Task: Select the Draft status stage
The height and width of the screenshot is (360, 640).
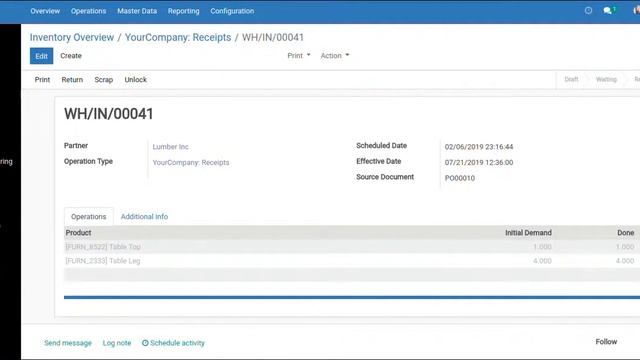Action: click(571, 79)
